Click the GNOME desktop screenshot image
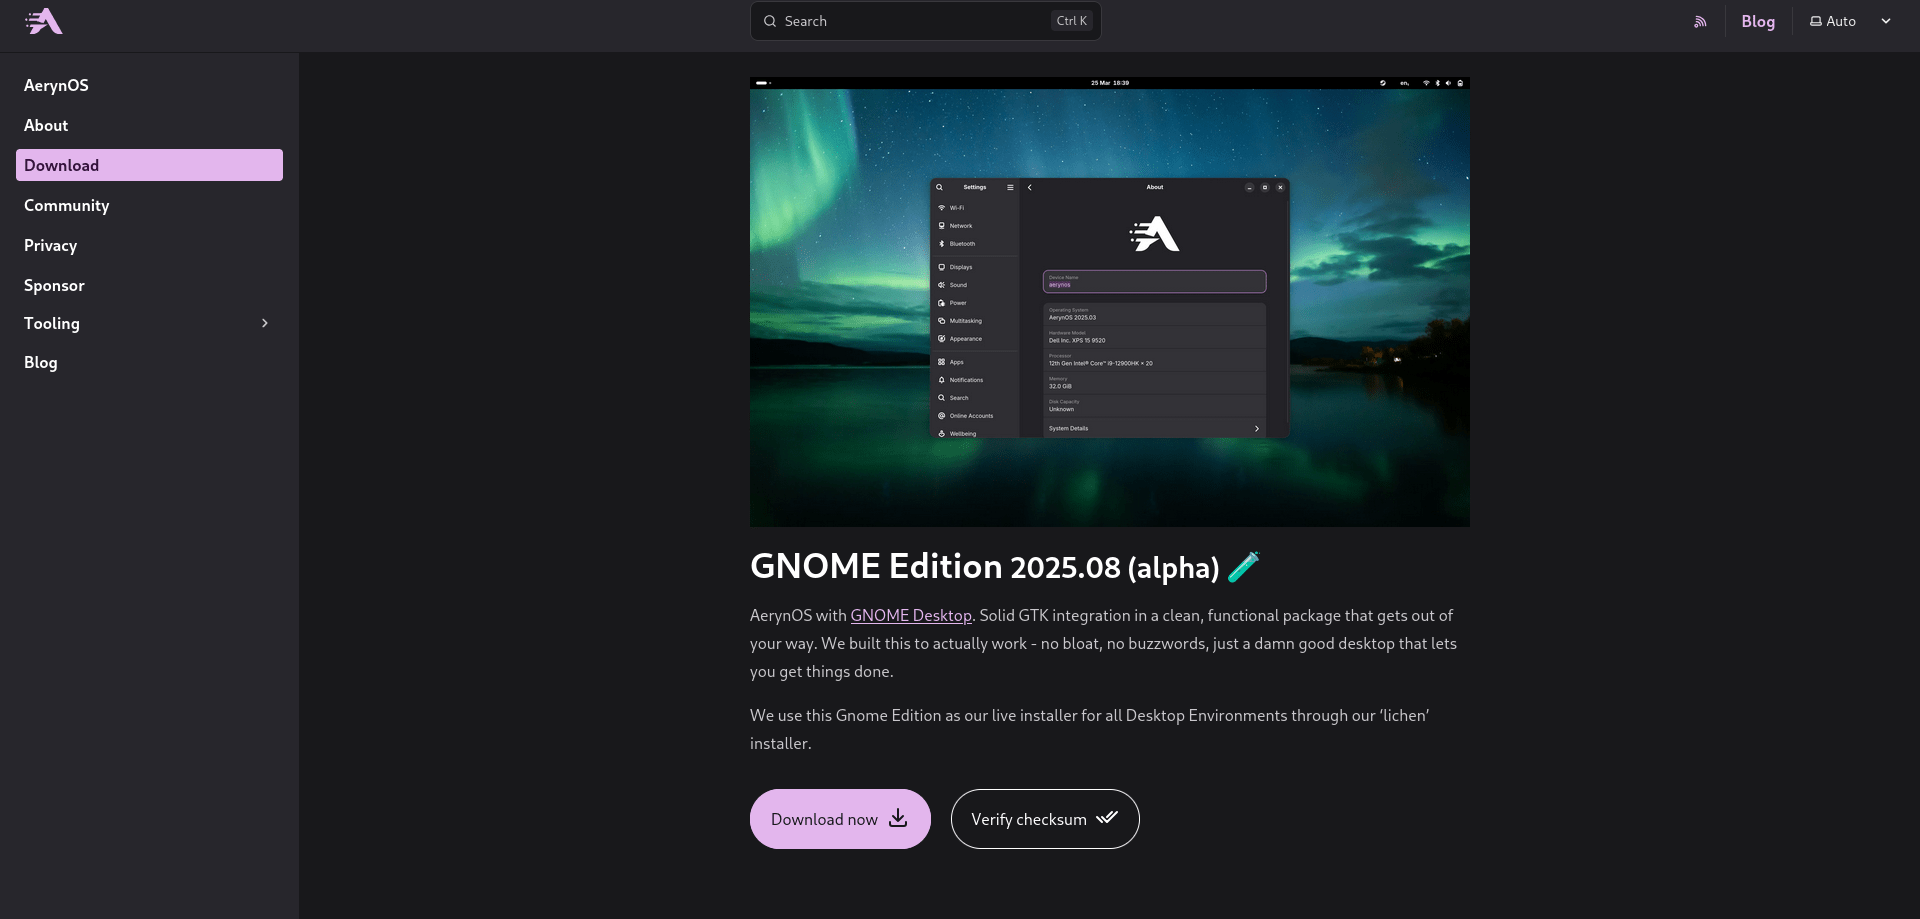The height and width of the screenshot is (919, 1920). tap(1109, 301)
